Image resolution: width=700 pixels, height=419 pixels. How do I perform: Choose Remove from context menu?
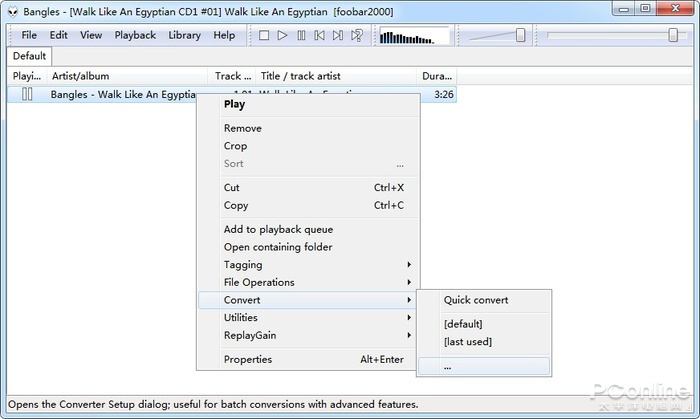pyautogui.click(x=308, y=129)
